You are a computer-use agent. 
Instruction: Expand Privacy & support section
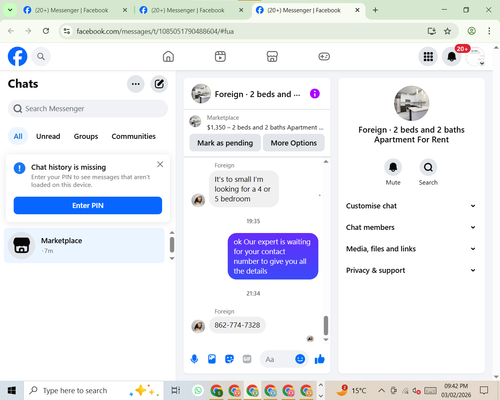[411, 270]
